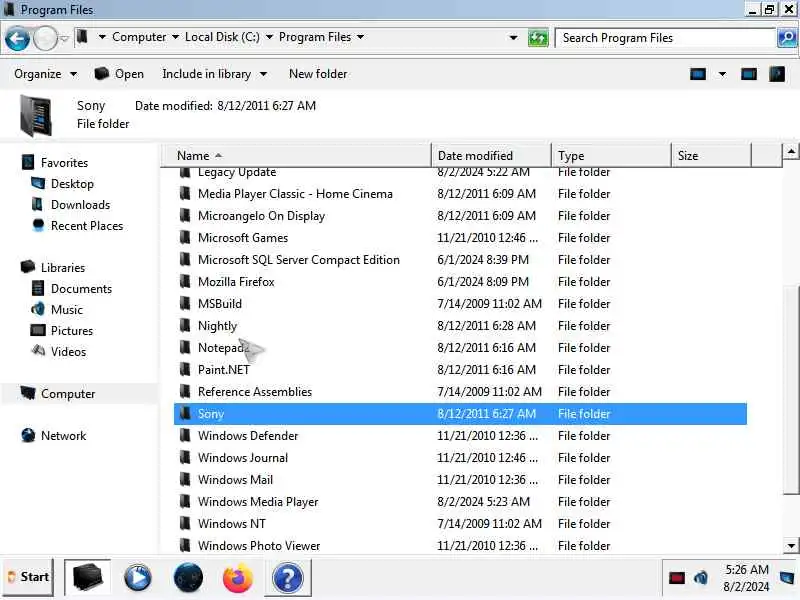
Task: Click the Nightly folder icon
Action: [185, 326]
